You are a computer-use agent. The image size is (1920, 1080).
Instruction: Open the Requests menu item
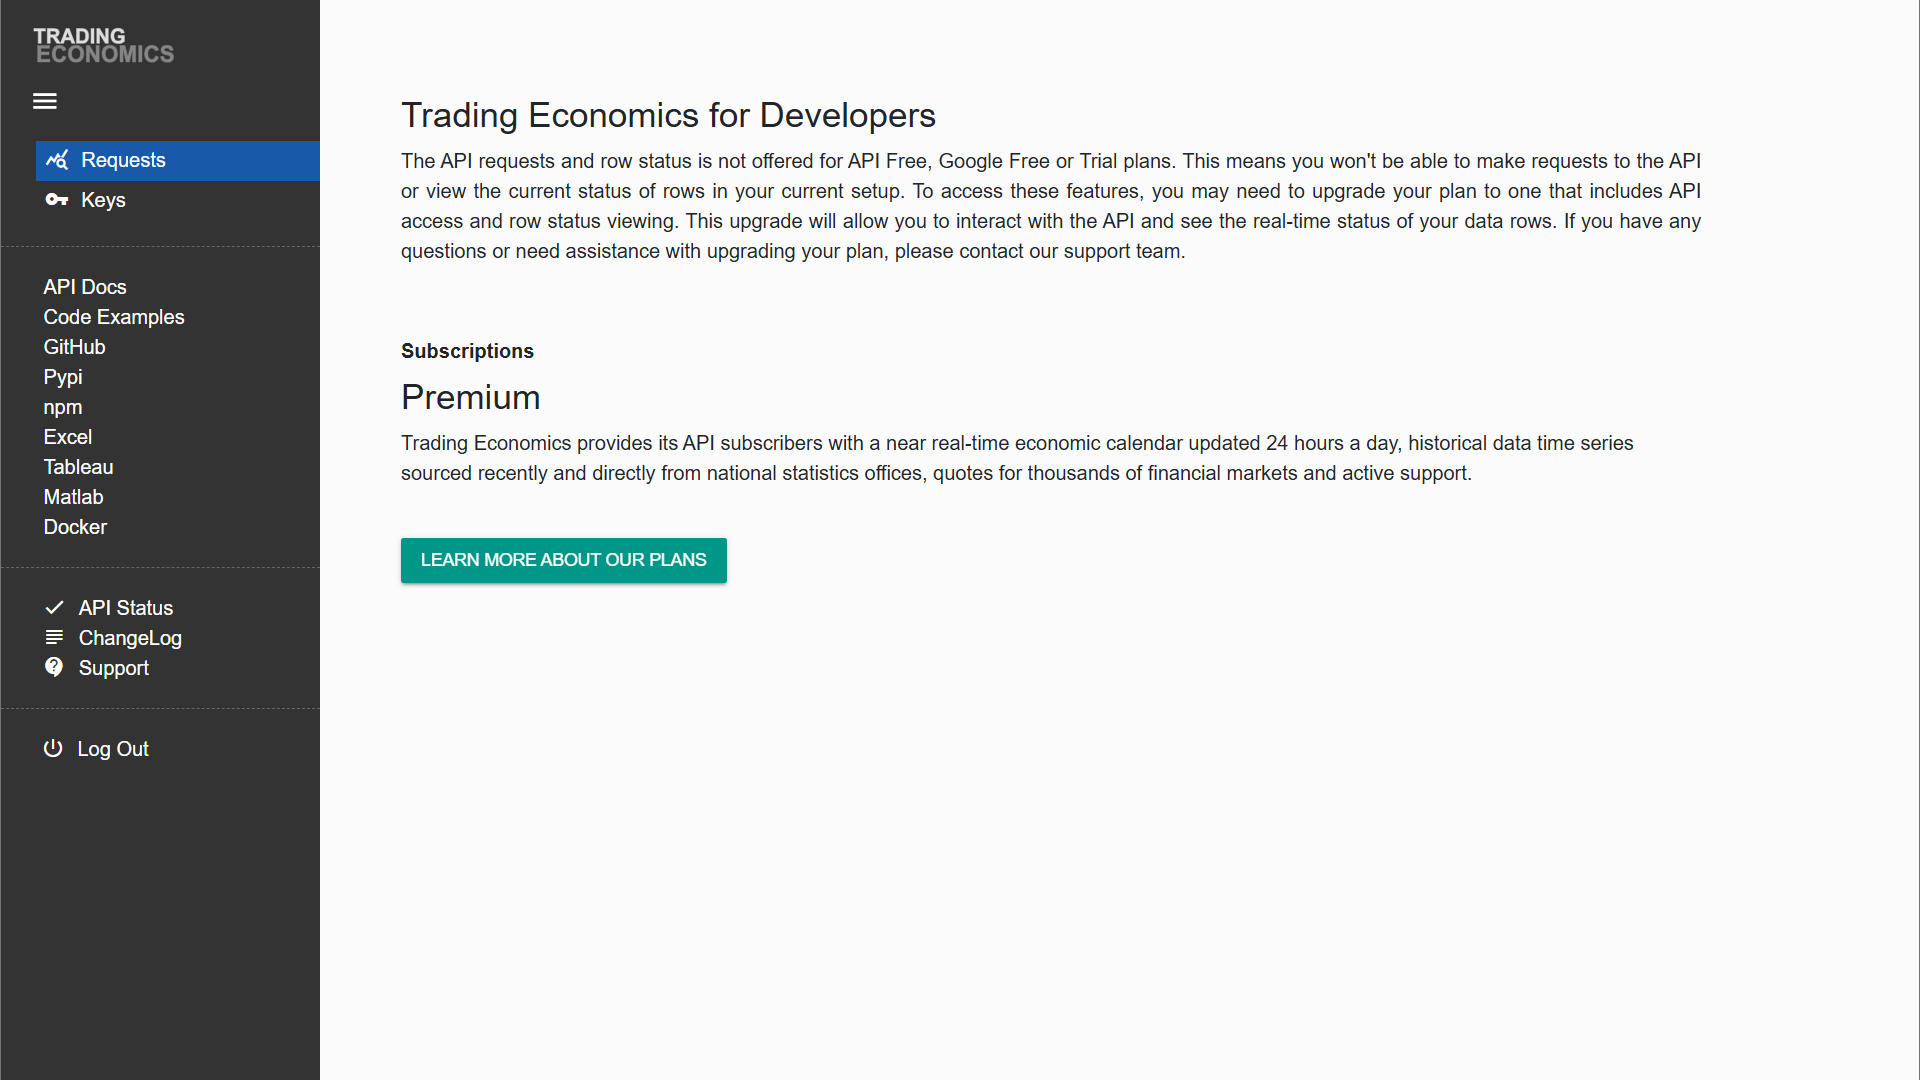(x=178, y=161)
